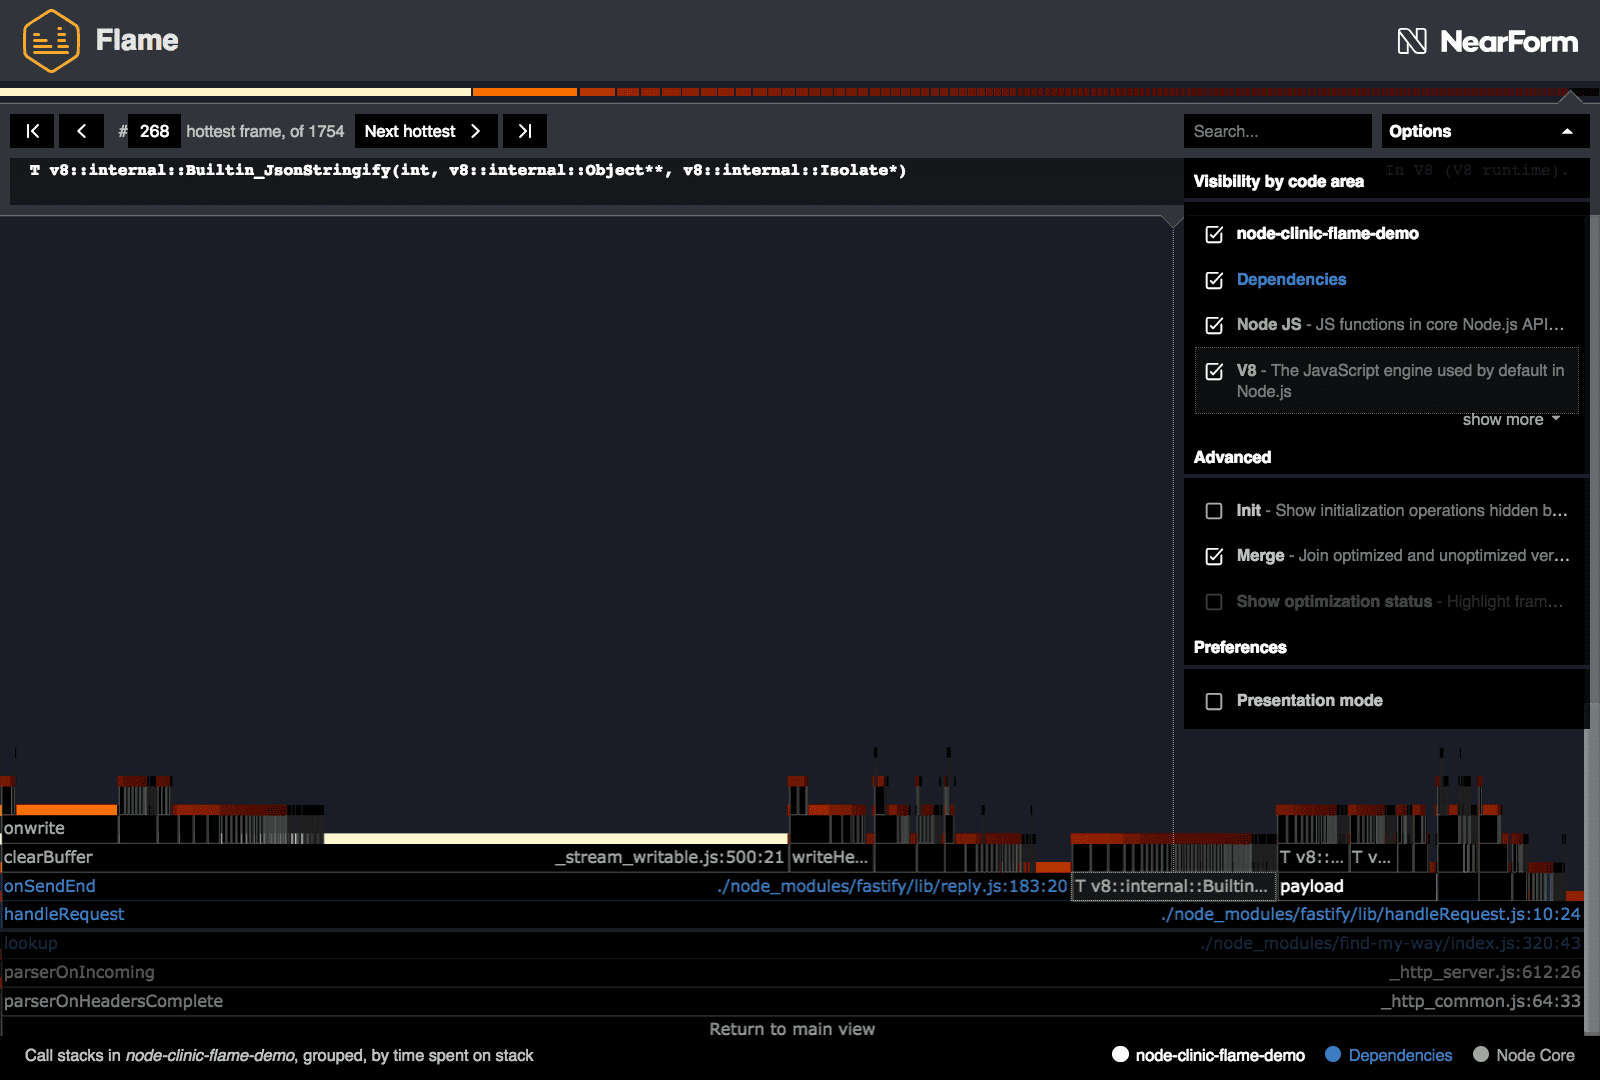Select the payload frame in flamegraph
The image size is (1600, 1080).
click(x=1312, y=886)
